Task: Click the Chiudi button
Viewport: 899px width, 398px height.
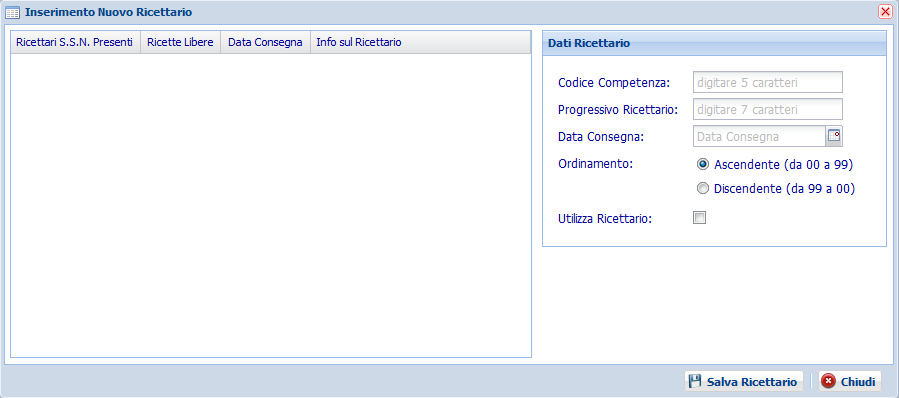Action: click(x=850, y=381)
